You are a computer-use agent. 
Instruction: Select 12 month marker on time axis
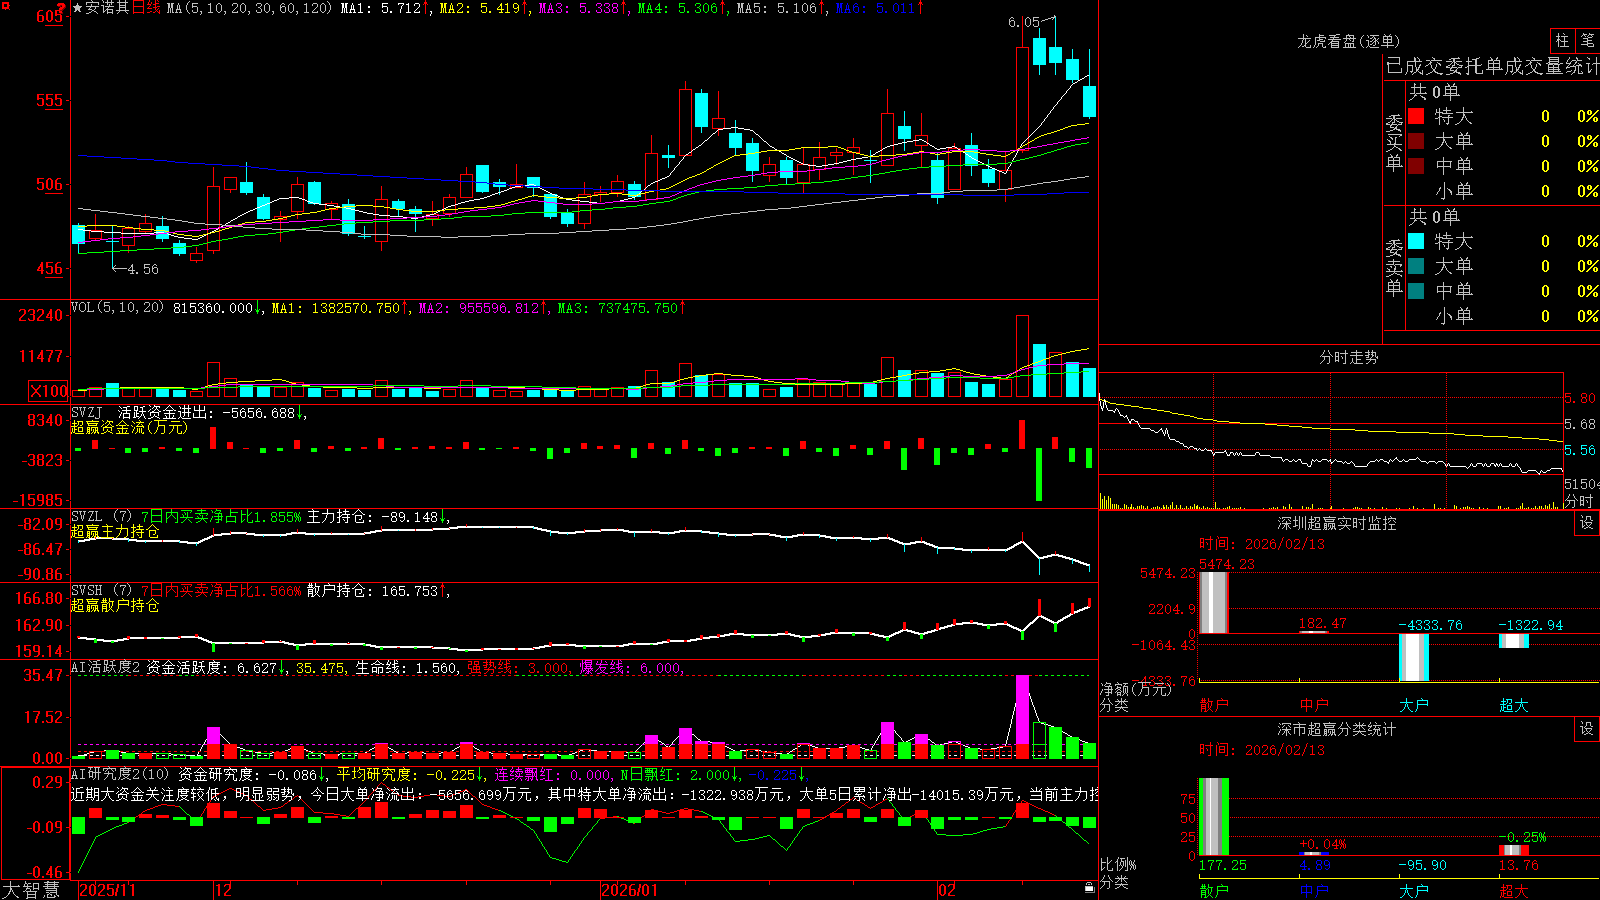(224, 890)
